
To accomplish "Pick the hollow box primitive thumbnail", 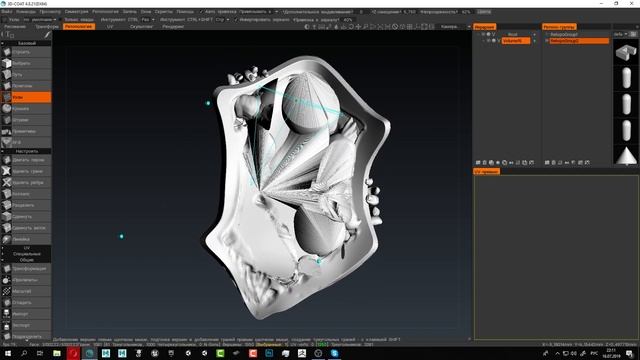I will click(x=626, y=53).
